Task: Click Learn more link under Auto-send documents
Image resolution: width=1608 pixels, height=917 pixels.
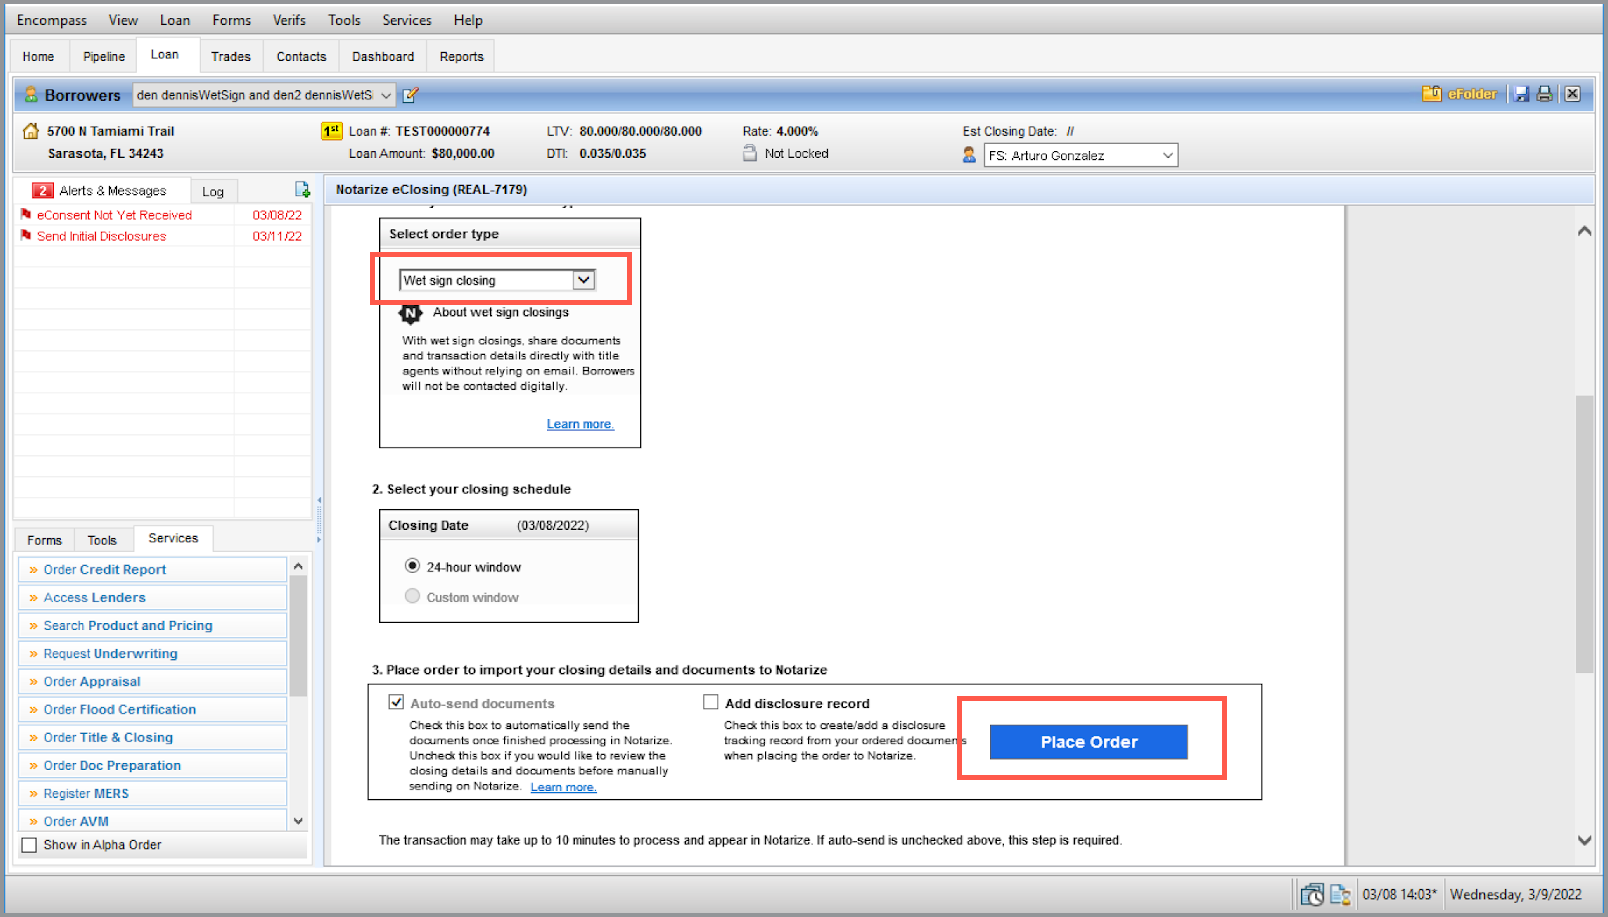Action: [563, 787]
